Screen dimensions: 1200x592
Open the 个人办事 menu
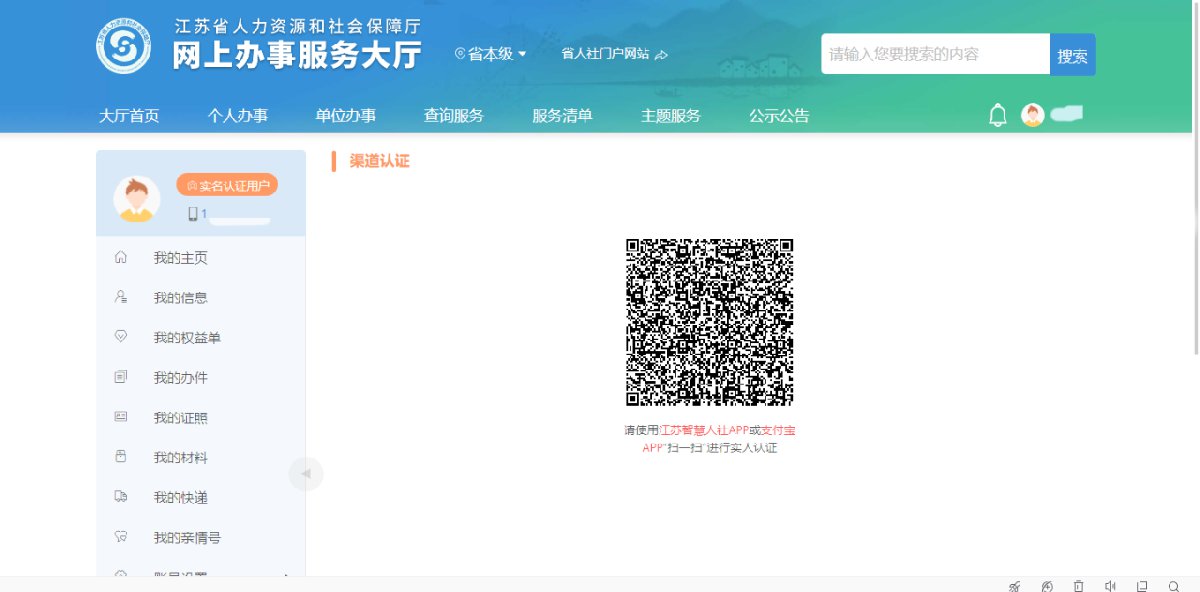238,116
